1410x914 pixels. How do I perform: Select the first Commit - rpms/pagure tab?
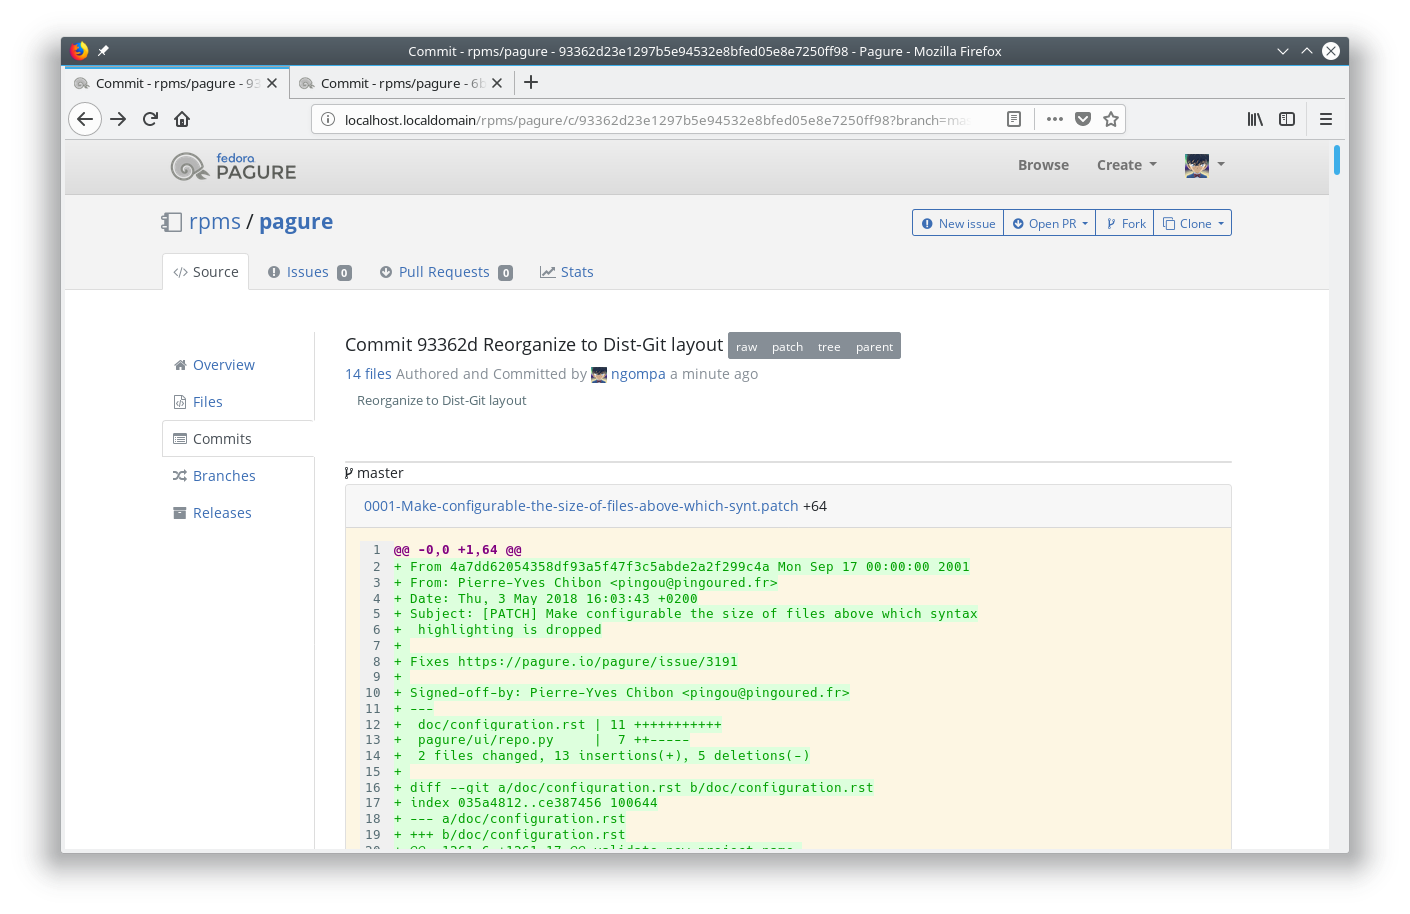pyautogui.click(x=177, y=83)
